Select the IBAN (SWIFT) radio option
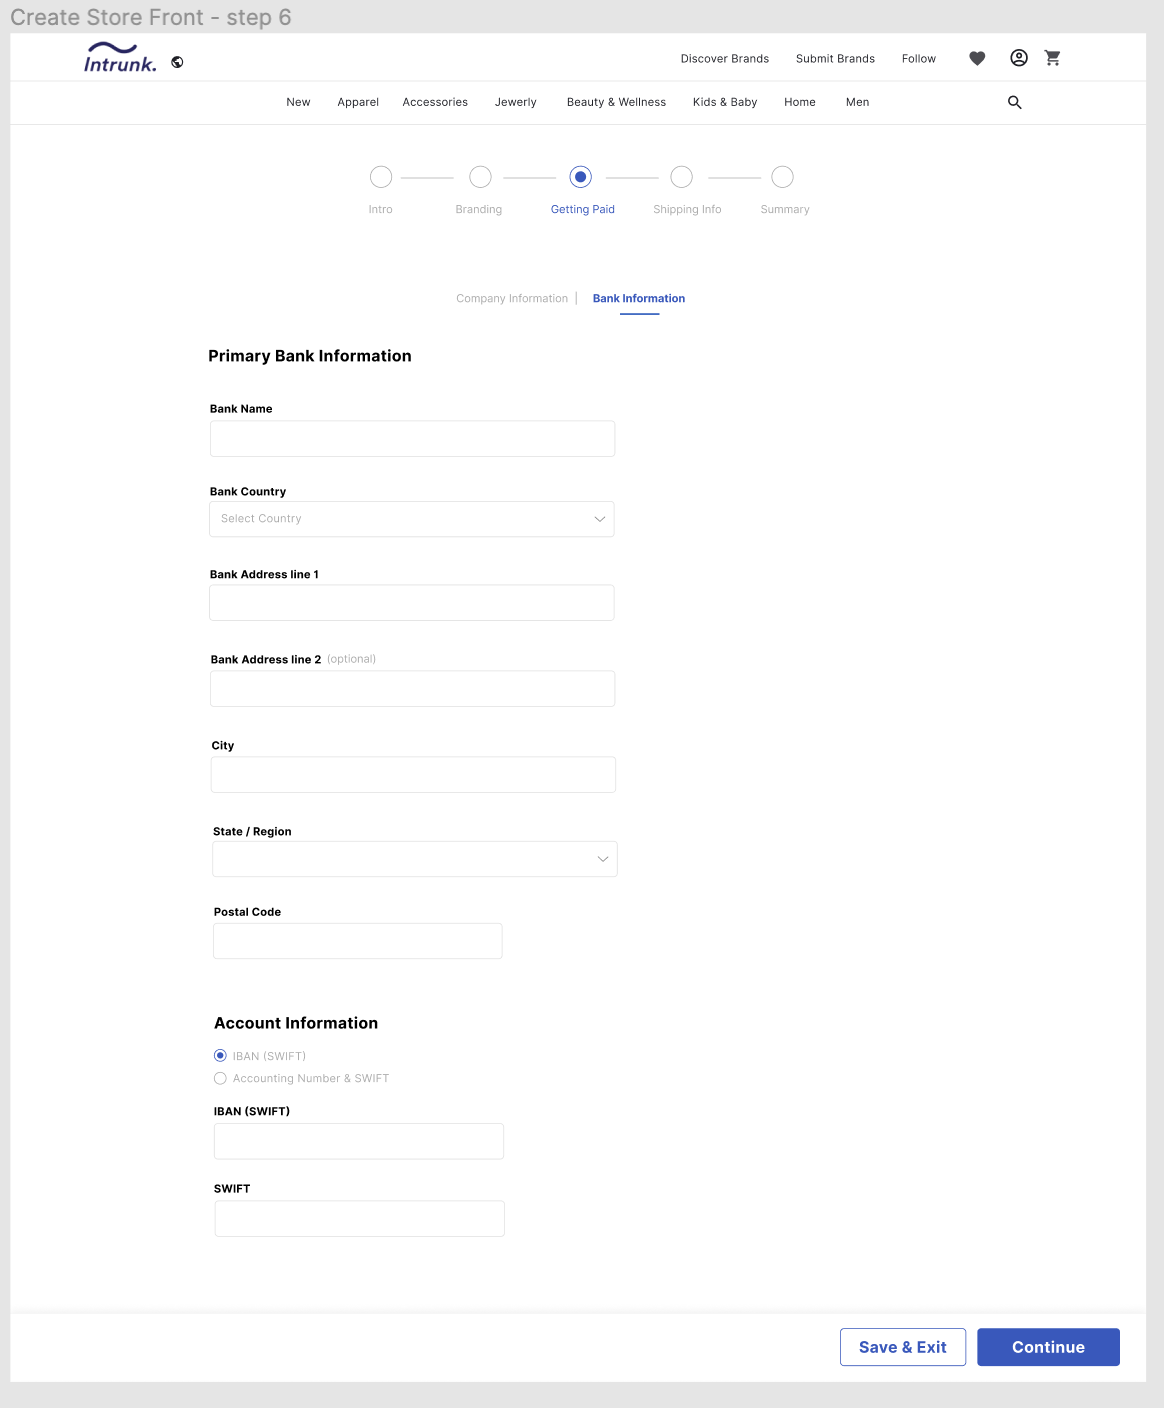Image resolution: width=1164 pixels, height=1408 pixels. [x=221, y=1056]
